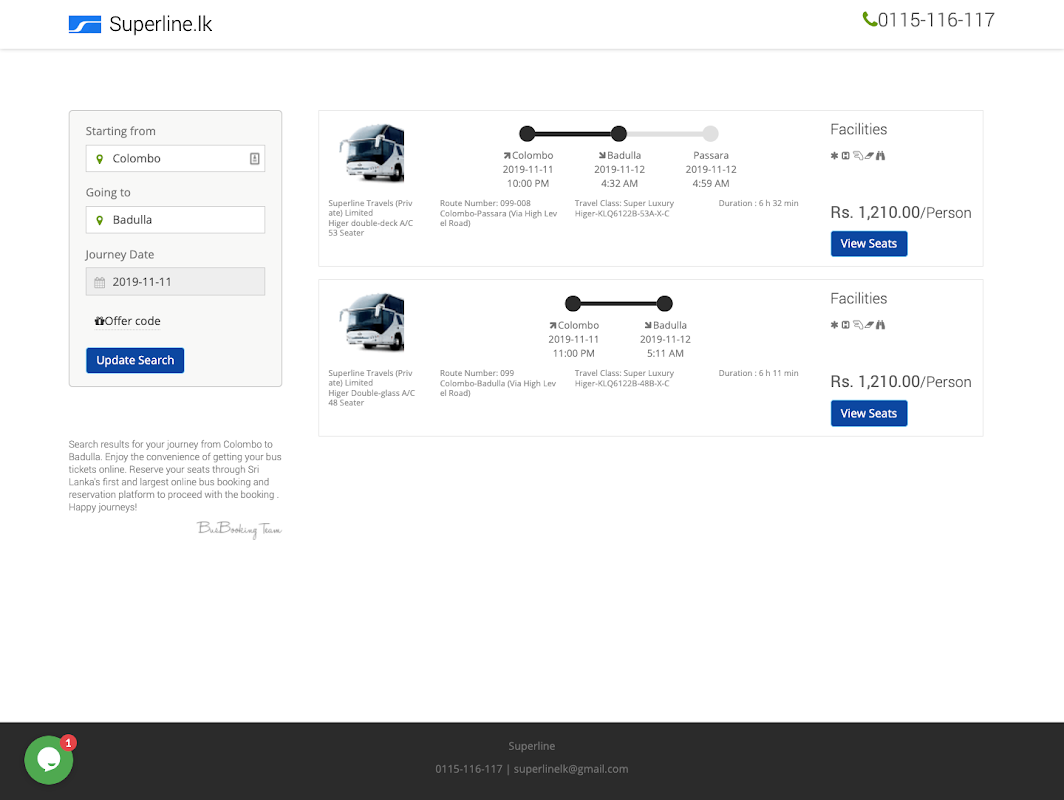Image resolution: width=1064 pixels, height=800 pixels.
Task: Click the first bus Facilities heading
Action: coord(858,129)
